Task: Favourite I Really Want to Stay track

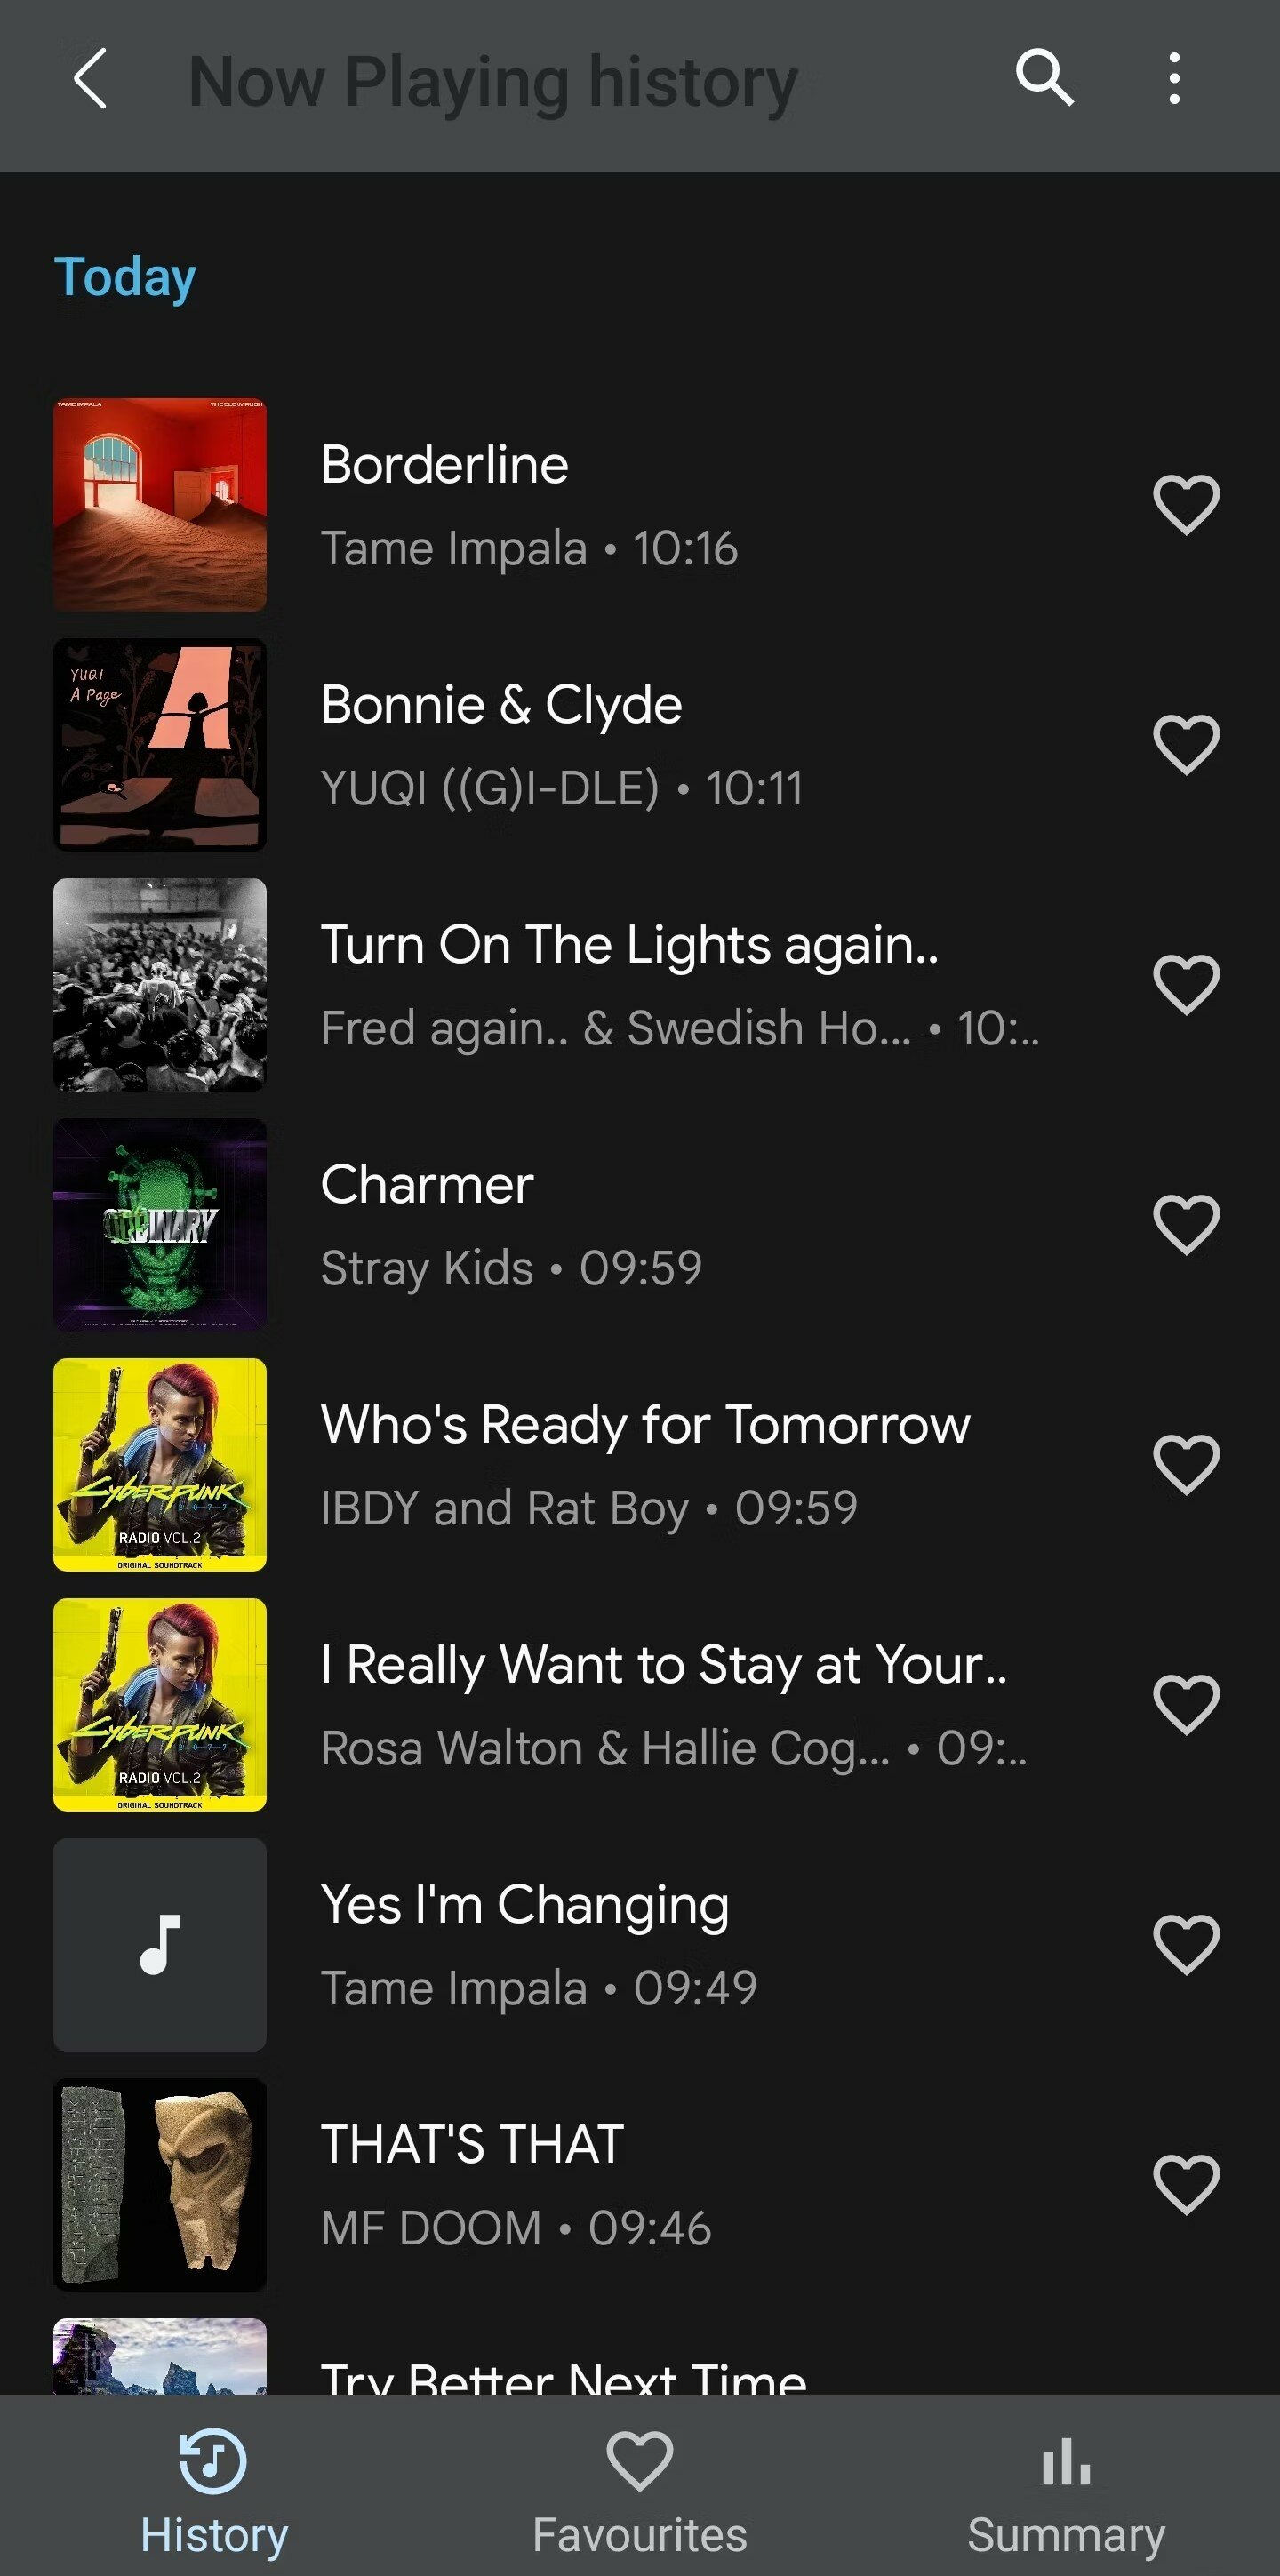Action: tap(1186, 1704)
